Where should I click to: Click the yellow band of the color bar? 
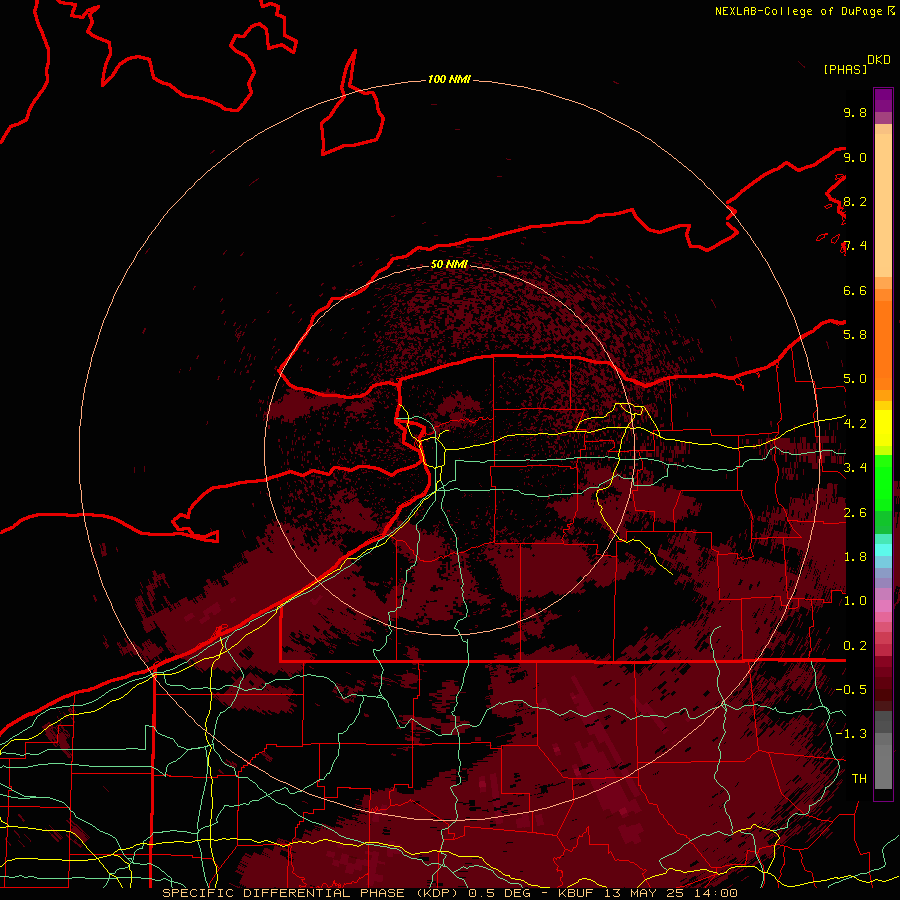coord(883,428)
